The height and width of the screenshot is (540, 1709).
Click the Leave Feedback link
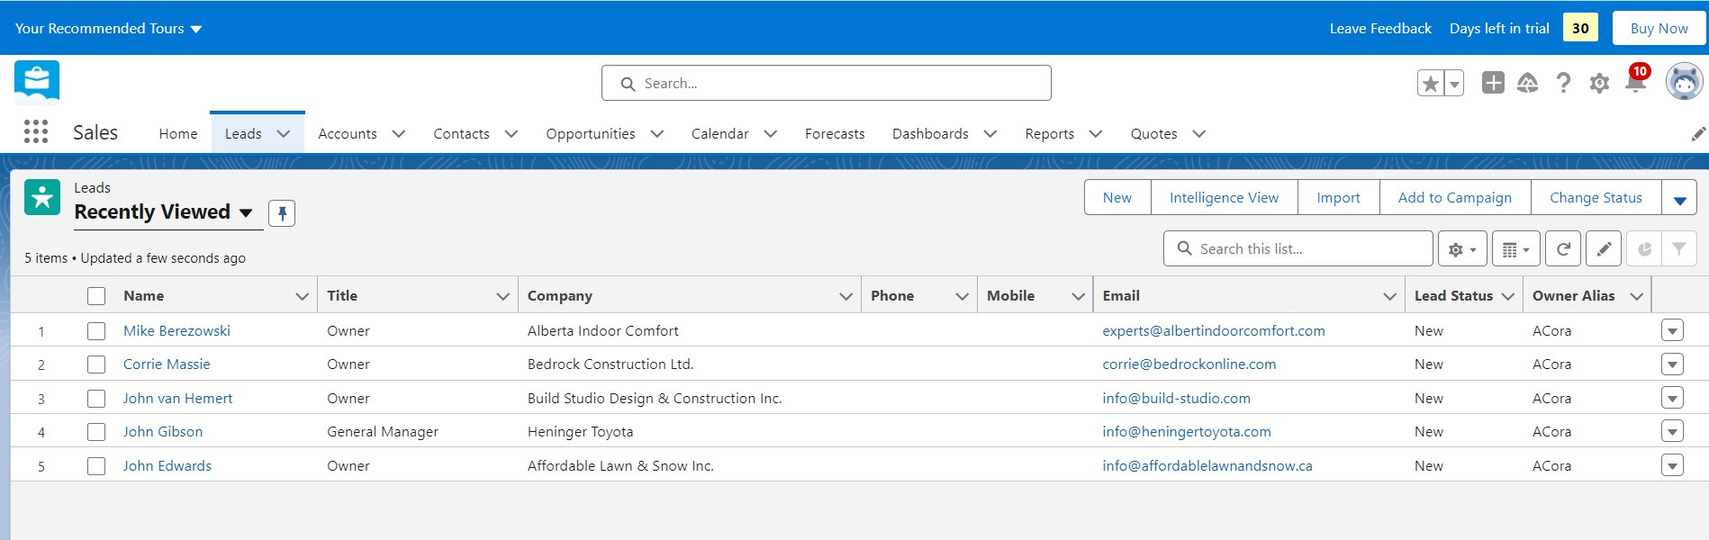pyautogui.click(x=1380, y=28)
